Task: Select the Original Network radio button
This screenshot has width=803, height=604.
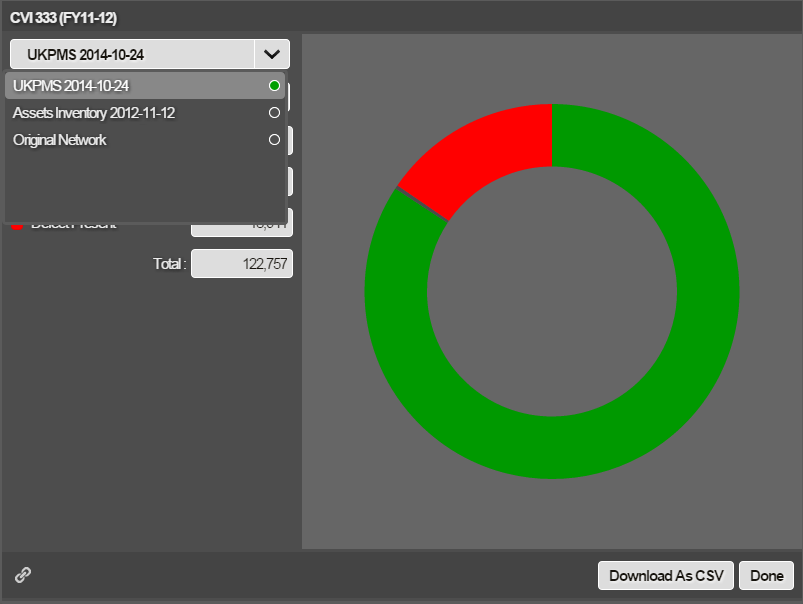Action: tap(274, 140)
